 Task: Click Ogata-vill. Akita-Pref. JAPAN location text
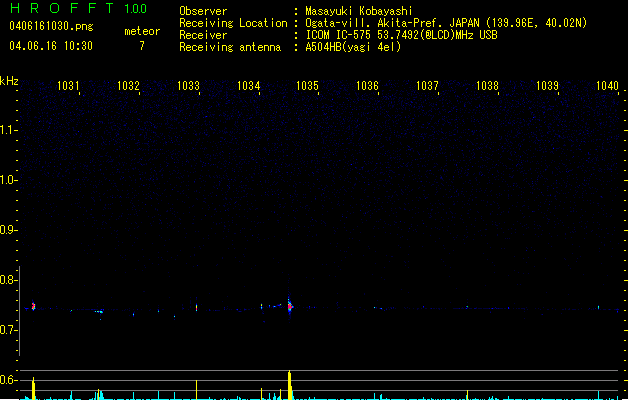pyautogui.click(x=446, y=23)
